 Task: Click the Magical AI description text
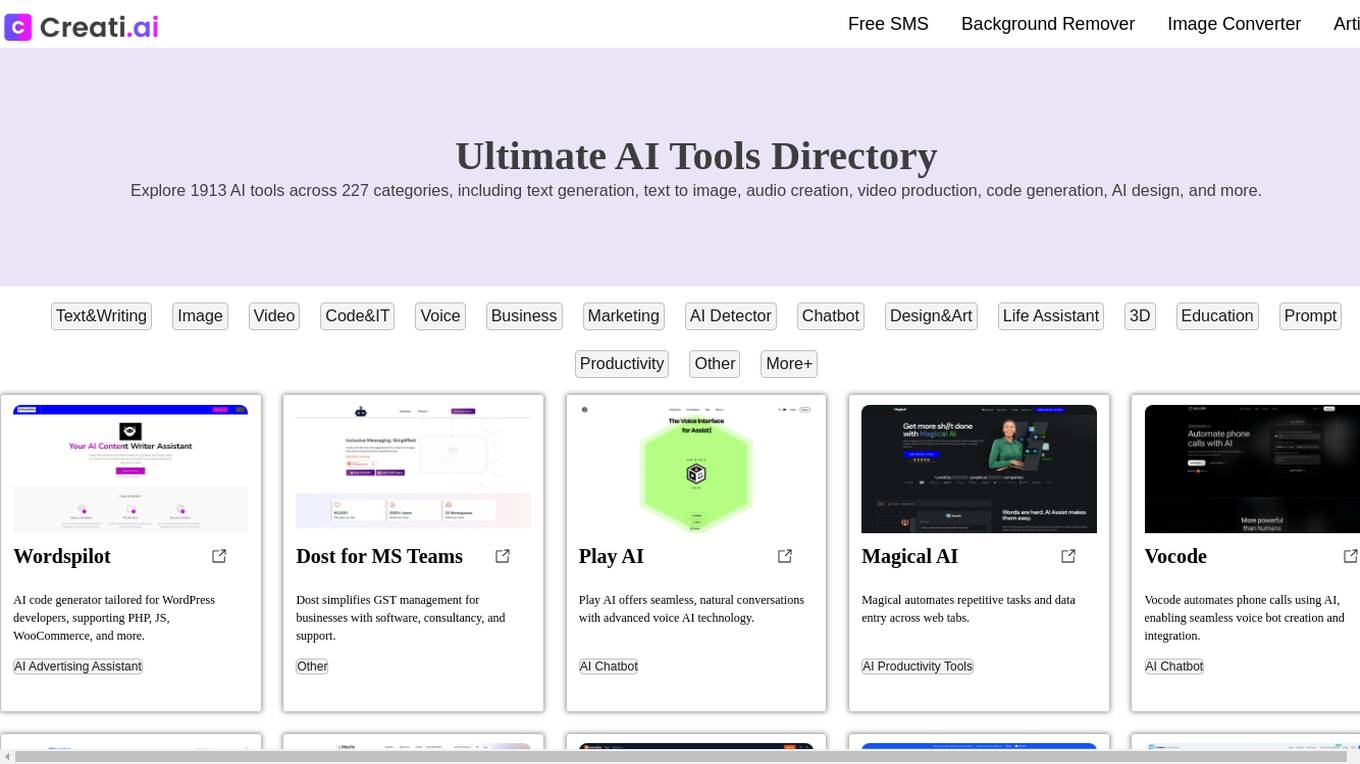969,609
